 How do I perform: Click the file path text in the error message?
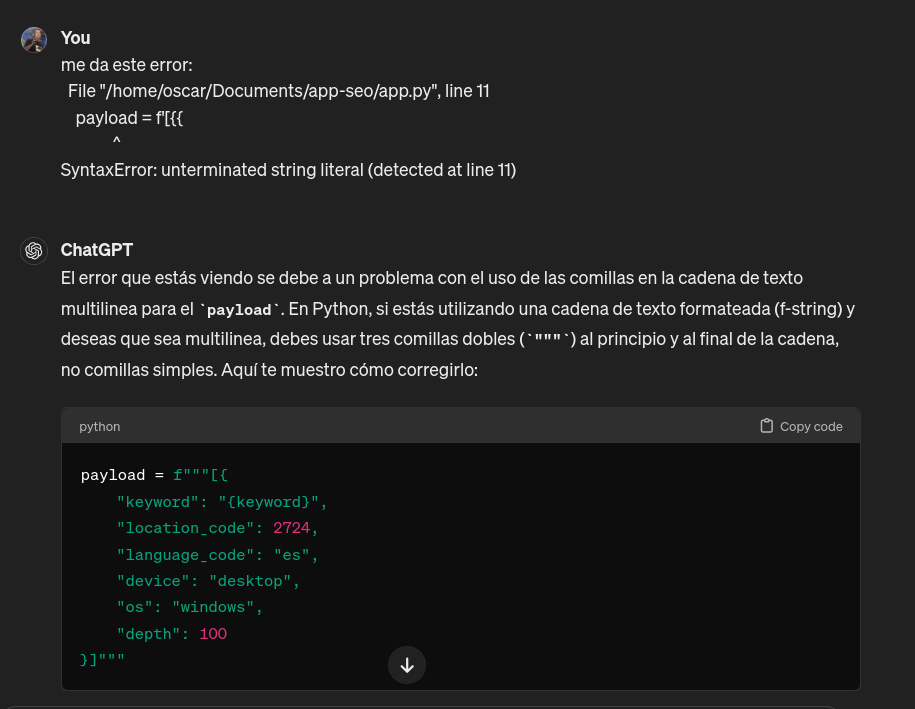pyautogui.click(x=278, y=90)
